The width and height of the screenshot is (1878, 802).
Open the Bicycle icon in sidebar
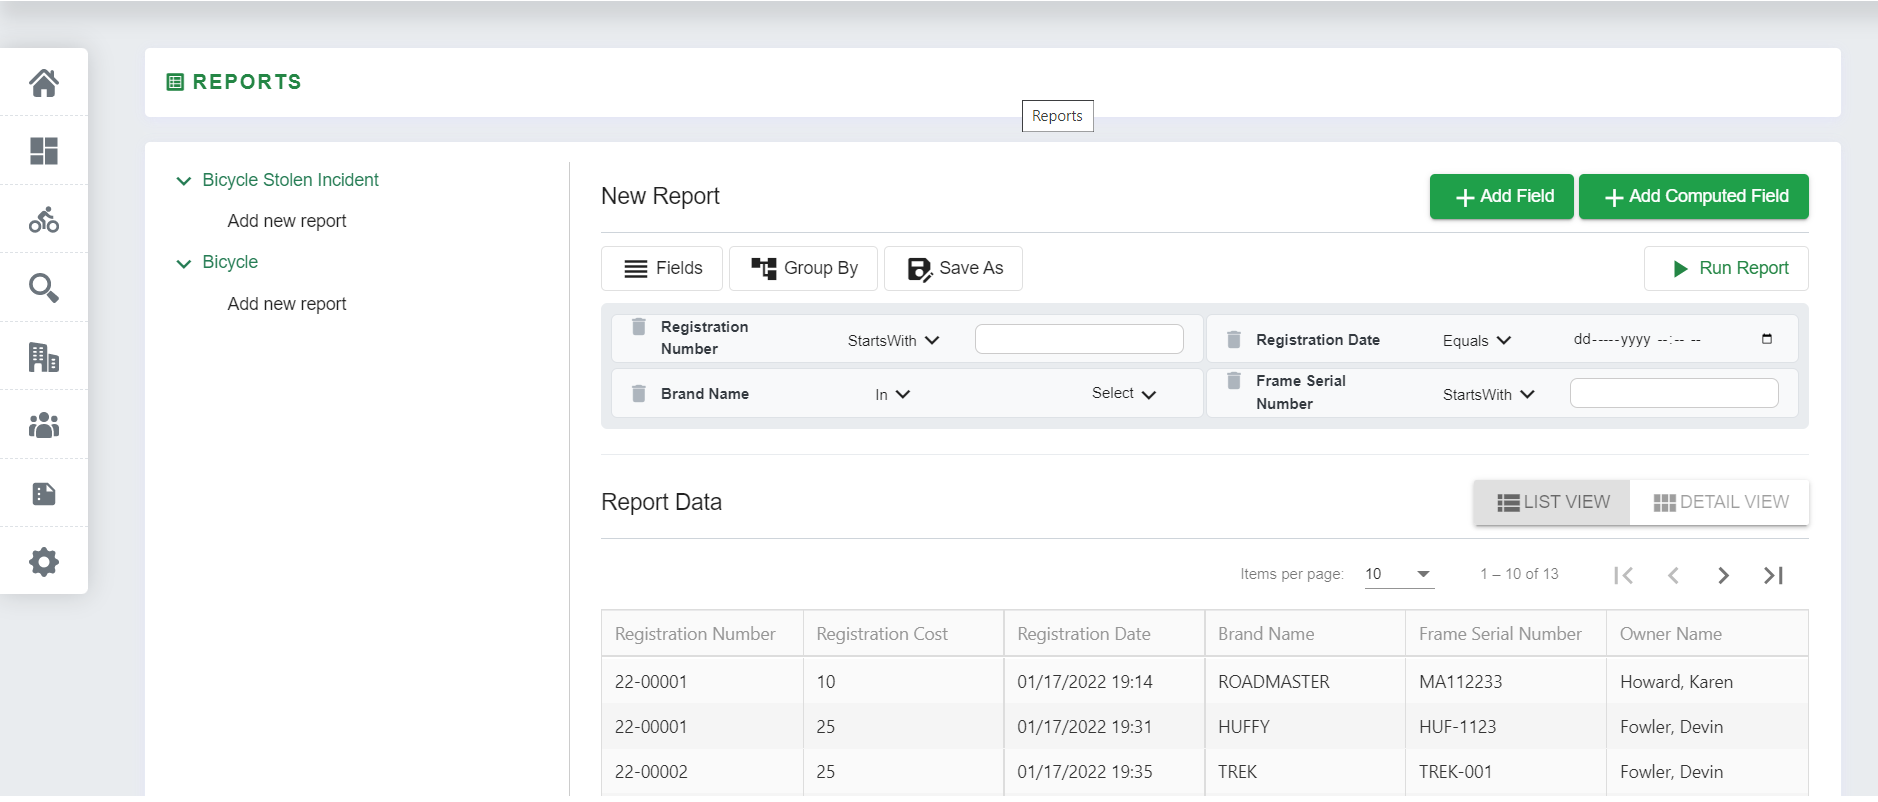click(x=44, y=219)
